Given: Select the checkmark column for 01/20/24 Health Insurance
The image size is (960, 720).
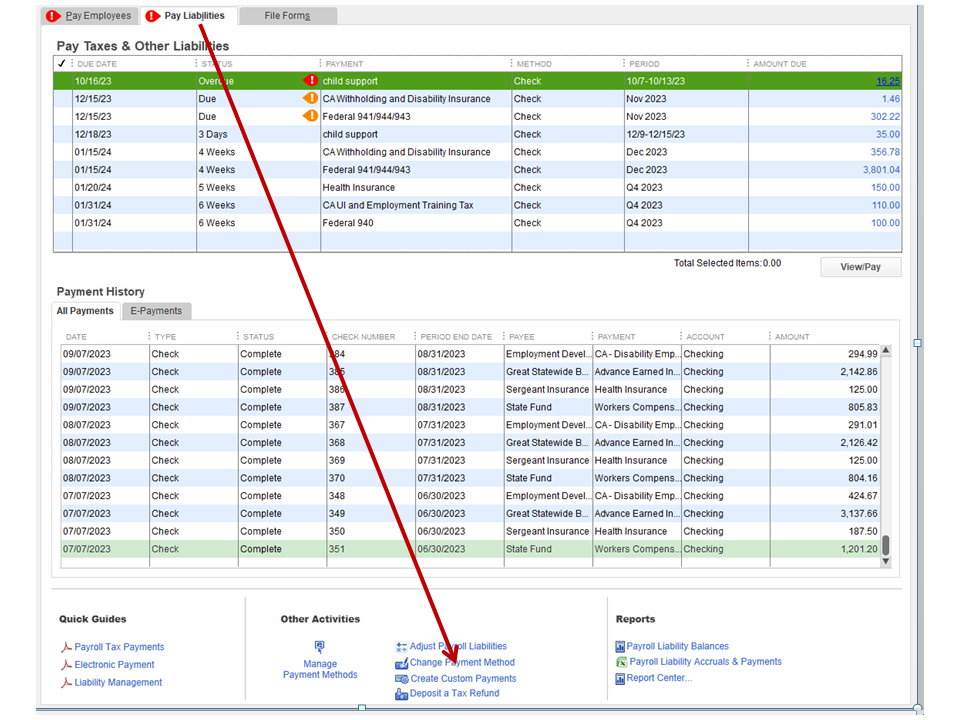Looking at the screenshot, I should point(63,188).
